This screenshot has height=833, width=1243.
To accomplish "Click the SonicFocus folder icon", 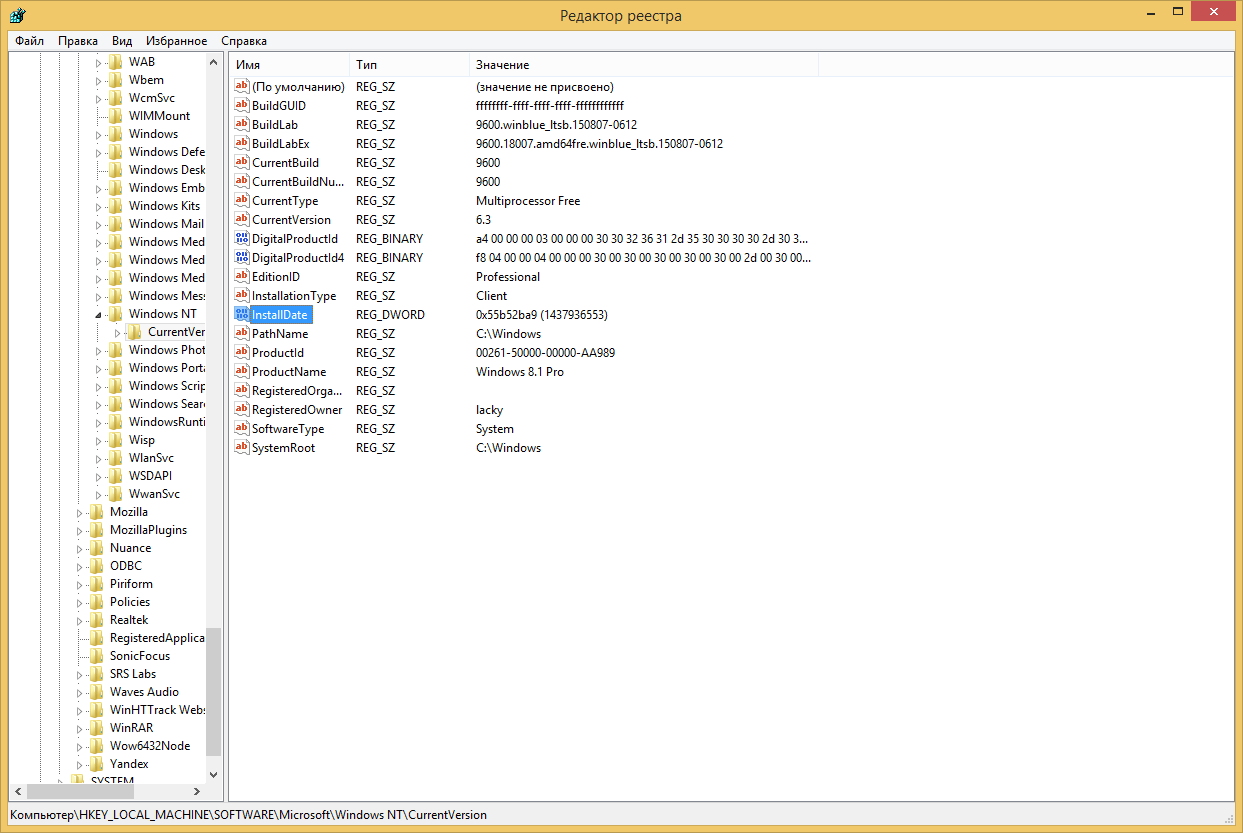I will pyautogui.click(x=97, y=655).
